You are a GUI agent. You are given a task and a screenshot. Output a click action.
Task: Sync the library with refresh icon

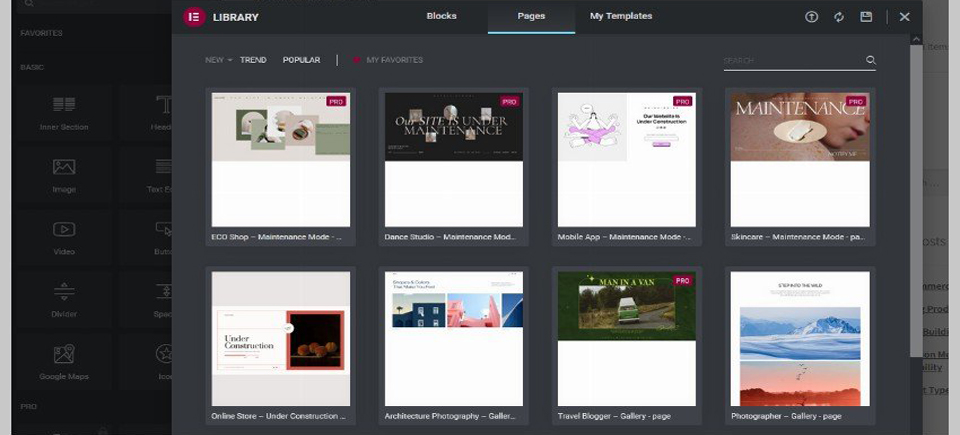pyautogui.click(x=839, y=17)
